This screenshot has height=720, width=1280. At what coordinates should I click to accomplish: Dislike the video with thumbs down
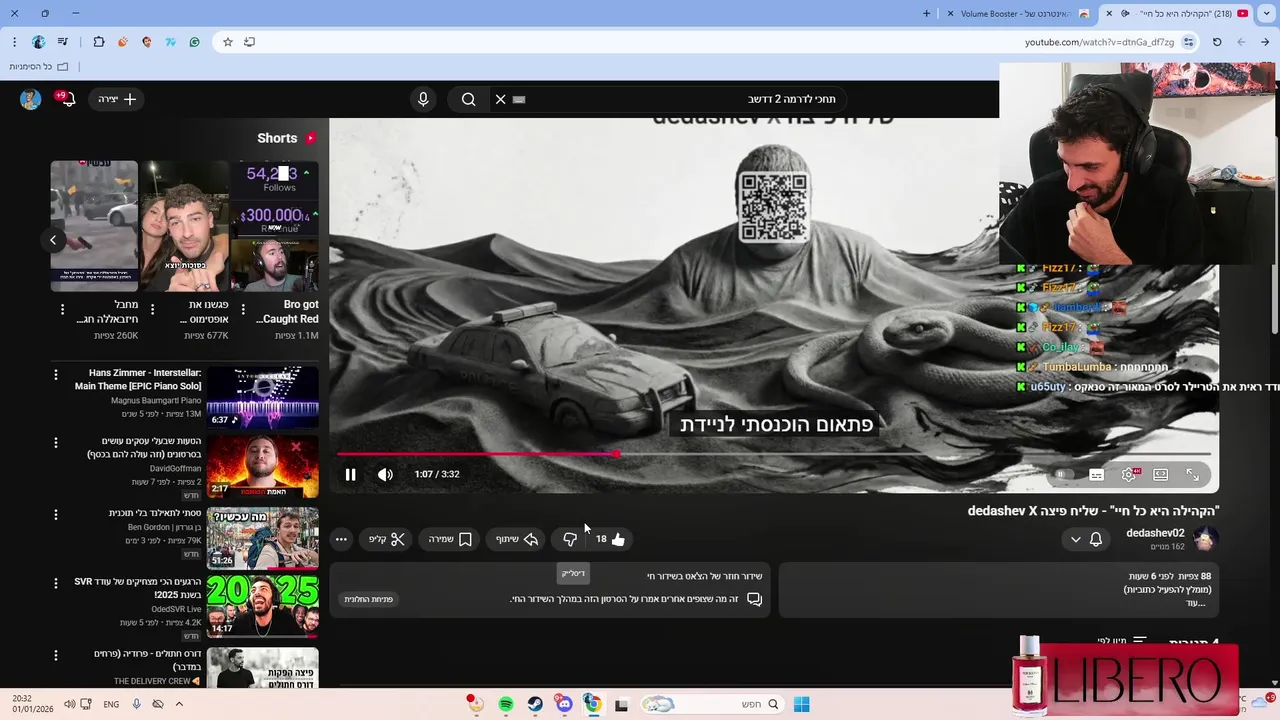[570, 539]
